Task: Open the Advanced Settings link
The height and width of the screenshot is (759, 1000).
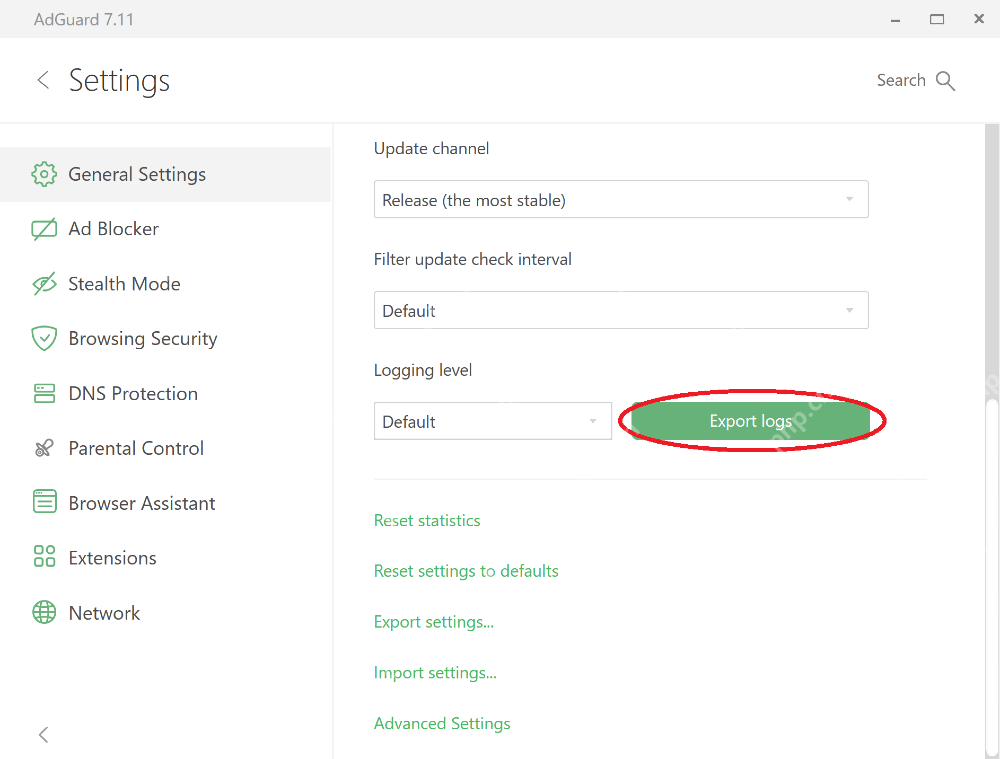Action: (442, 723)
